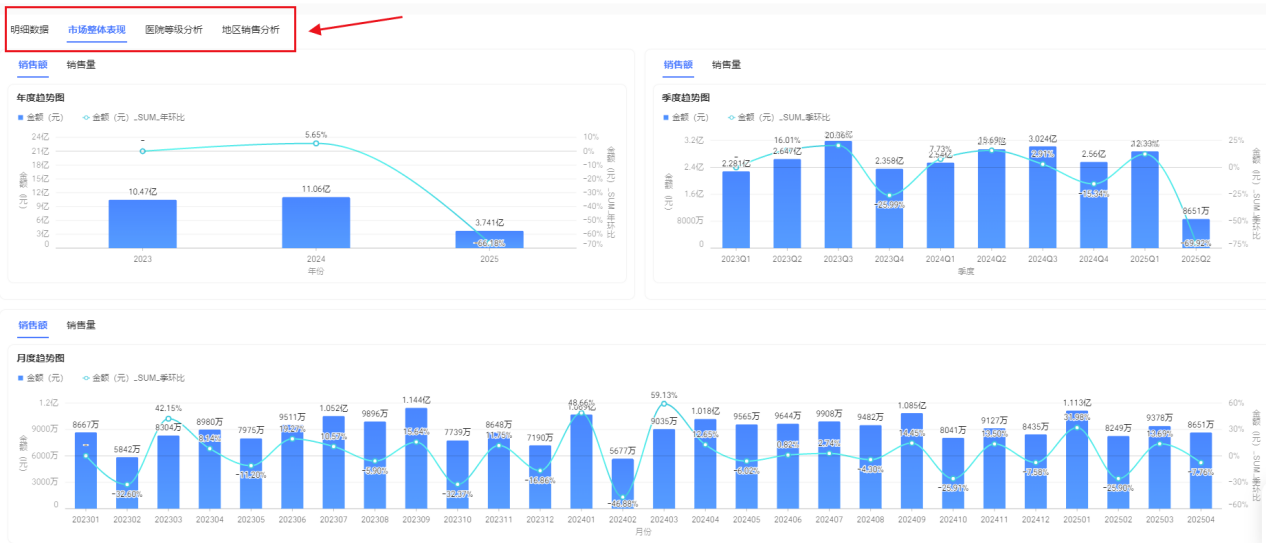1266x543 pixels.
Task: Click the 1.144亿 label in monthly chart
Action: (x=416, y=400)
